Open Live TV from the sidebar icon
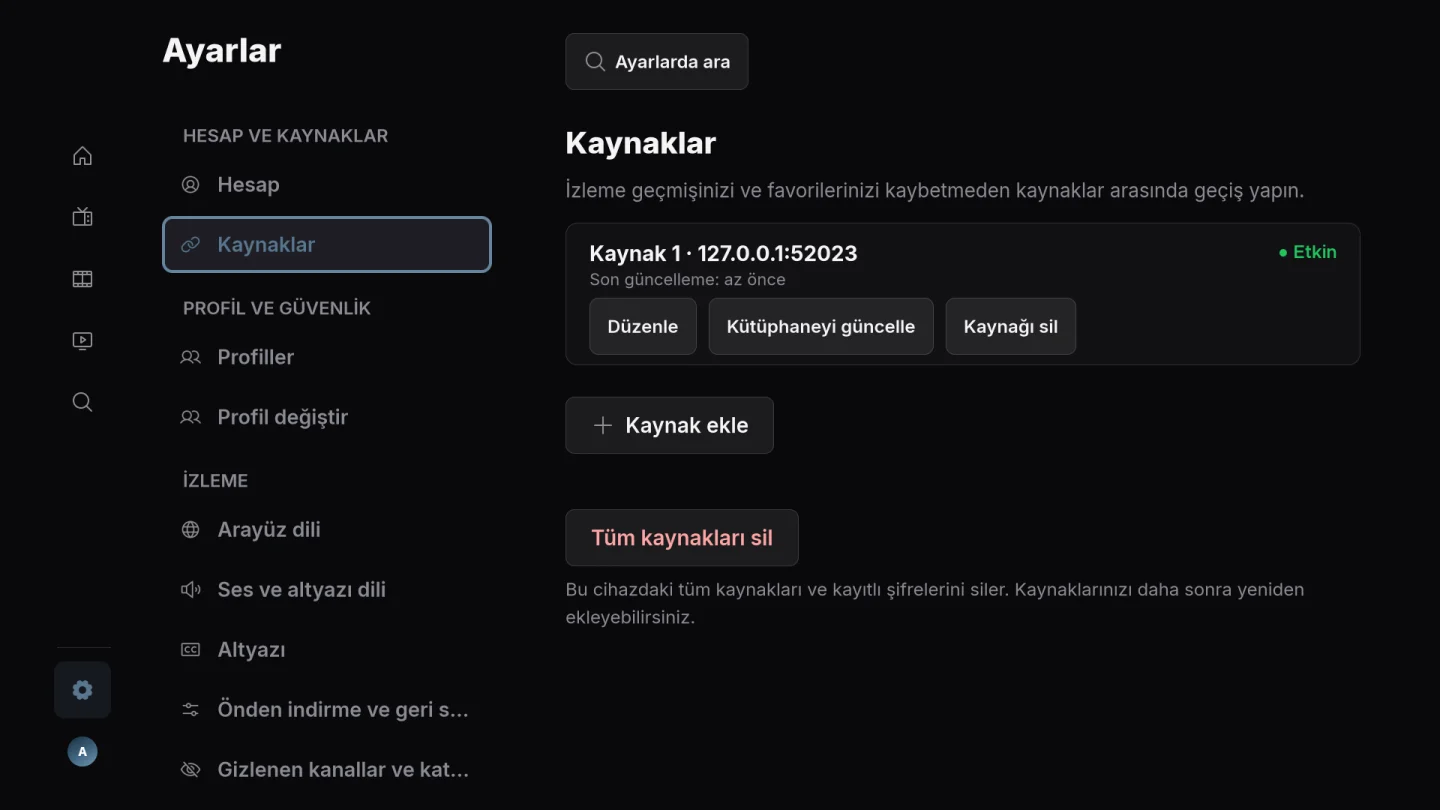The height and width of the screenshot is (810, 1440). pyautogui.click(x=82, y=217)
